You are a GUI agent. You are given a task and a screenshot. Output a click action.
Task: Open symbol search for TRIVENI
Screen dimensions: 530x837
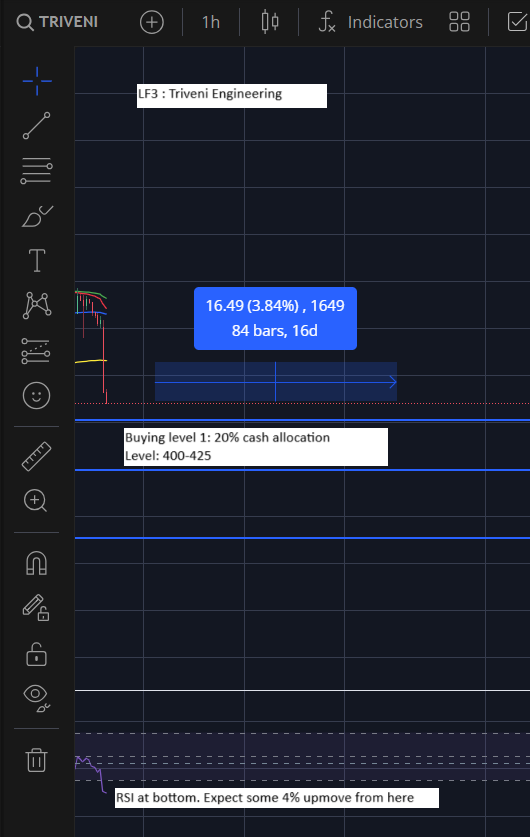click(57, 22)
